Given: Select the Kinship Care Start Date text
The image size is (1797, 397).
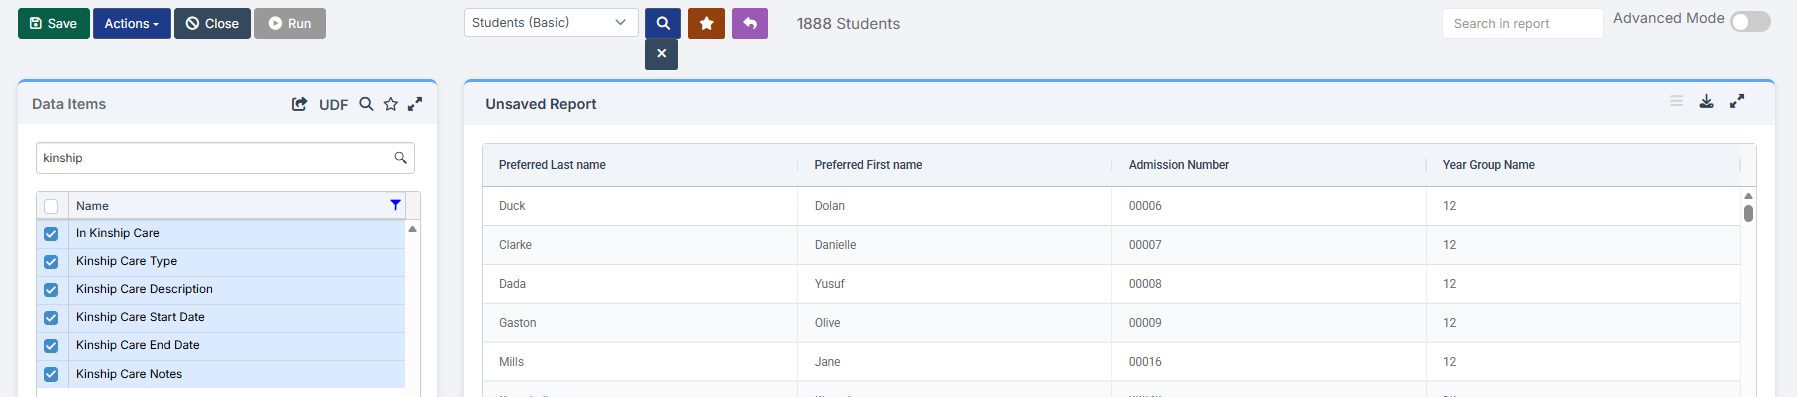Looking at the screenshot, I should (140, 317).
